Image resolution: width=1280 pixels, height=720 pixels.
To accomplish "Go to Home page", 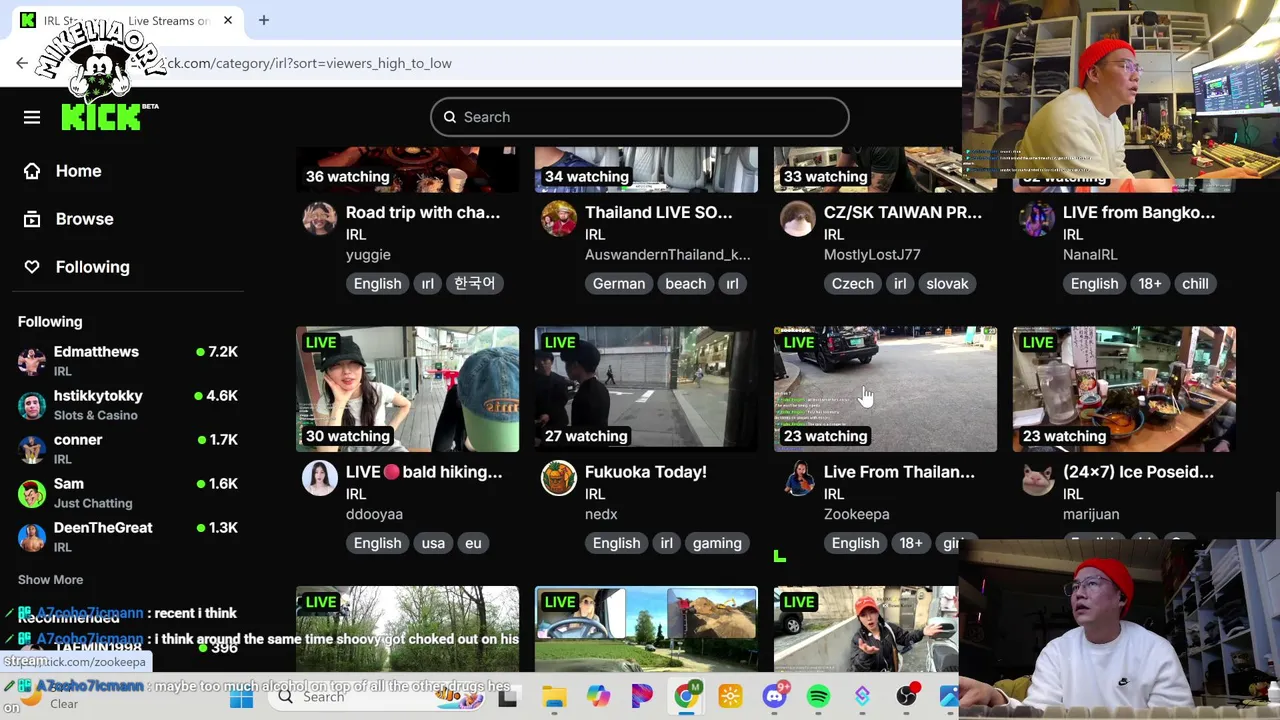I will (x=78, y=171).
